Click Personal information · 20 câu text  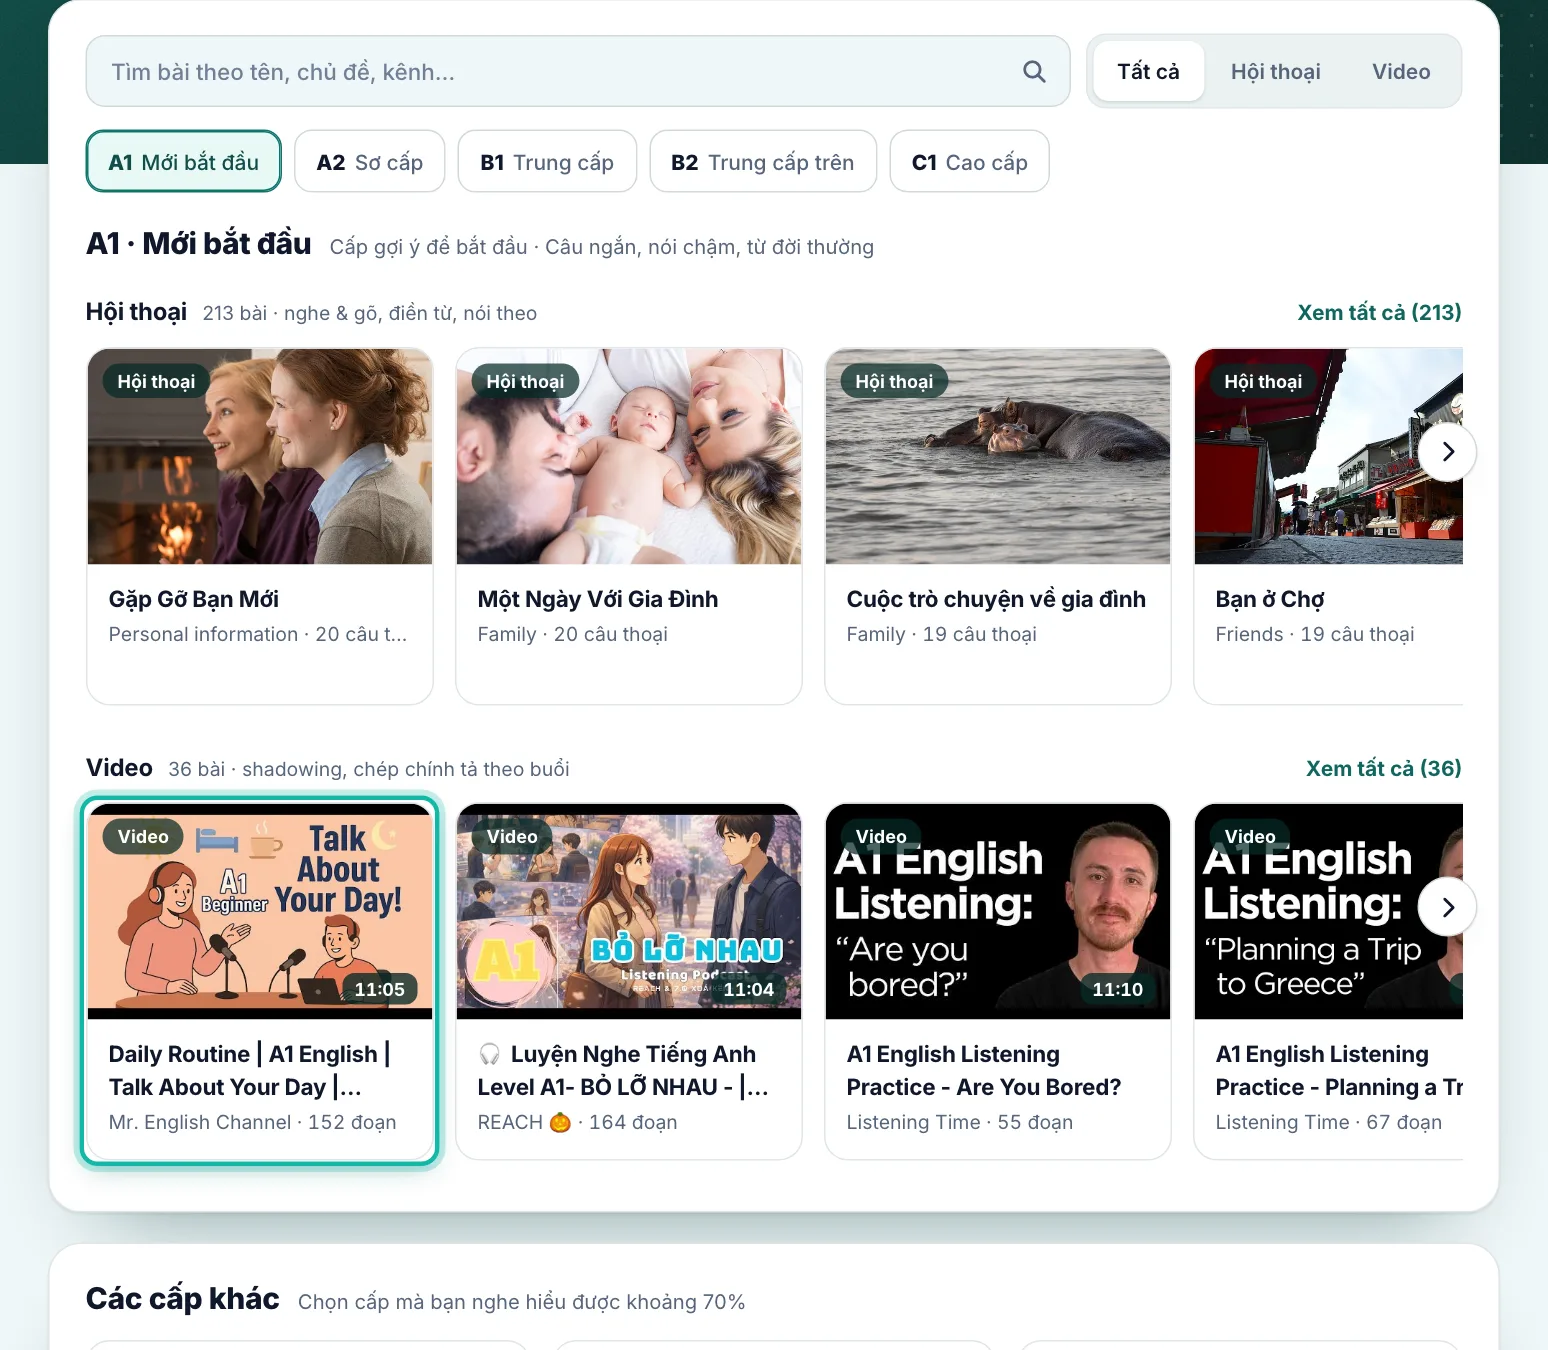[258, 634]
